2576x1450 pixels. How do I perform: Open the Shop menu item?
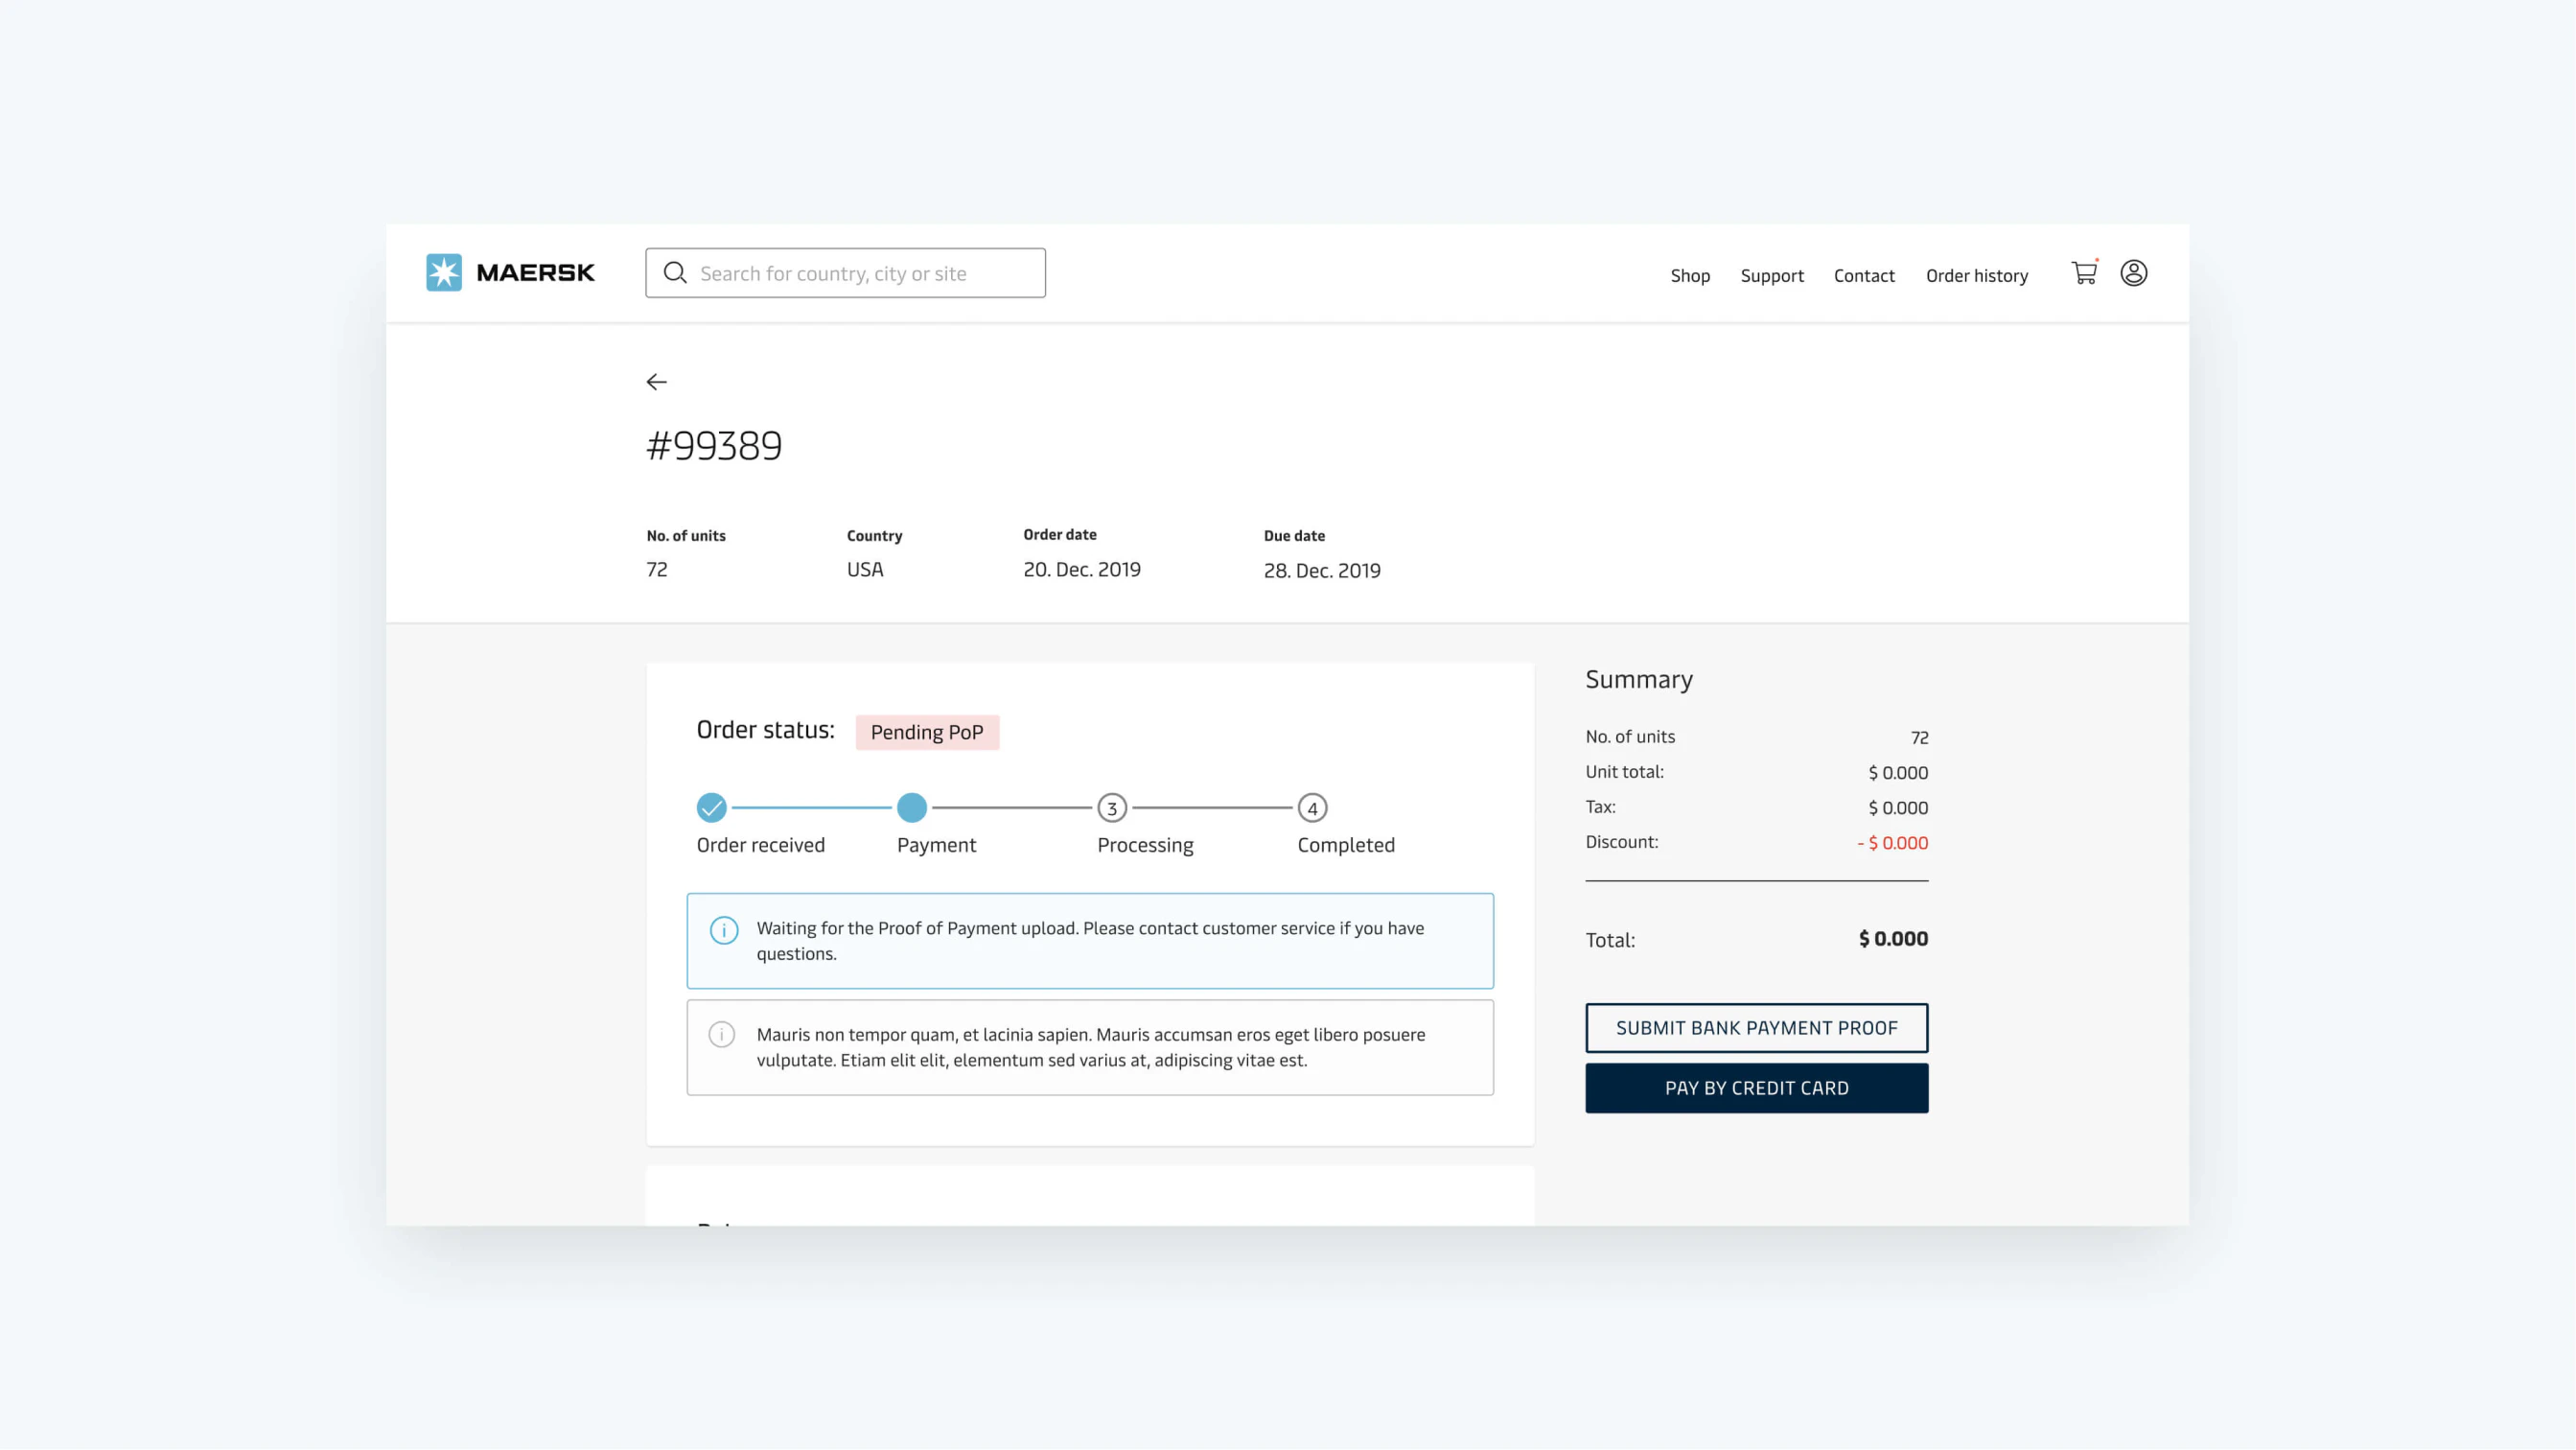coord(1690,275)
